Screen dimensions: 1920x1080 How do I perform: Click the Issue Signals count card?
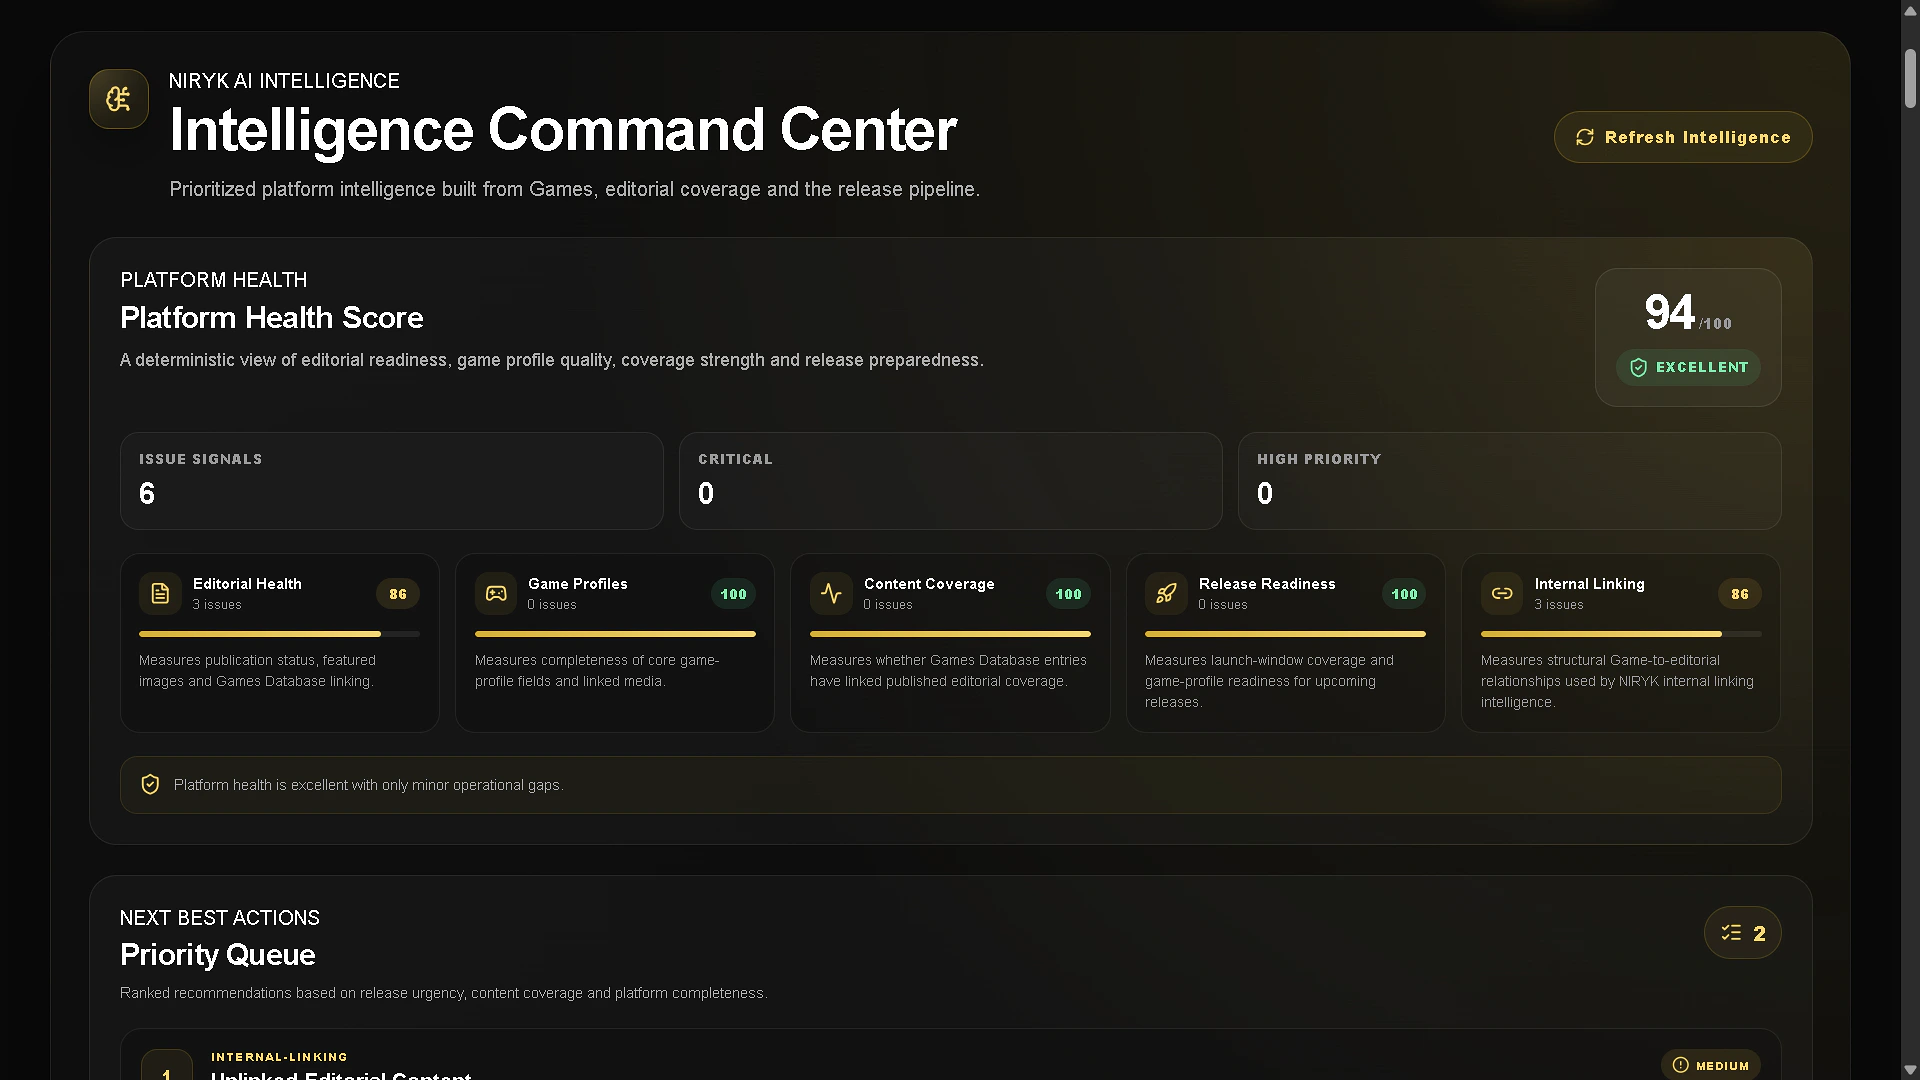click(x=392, y=481)
